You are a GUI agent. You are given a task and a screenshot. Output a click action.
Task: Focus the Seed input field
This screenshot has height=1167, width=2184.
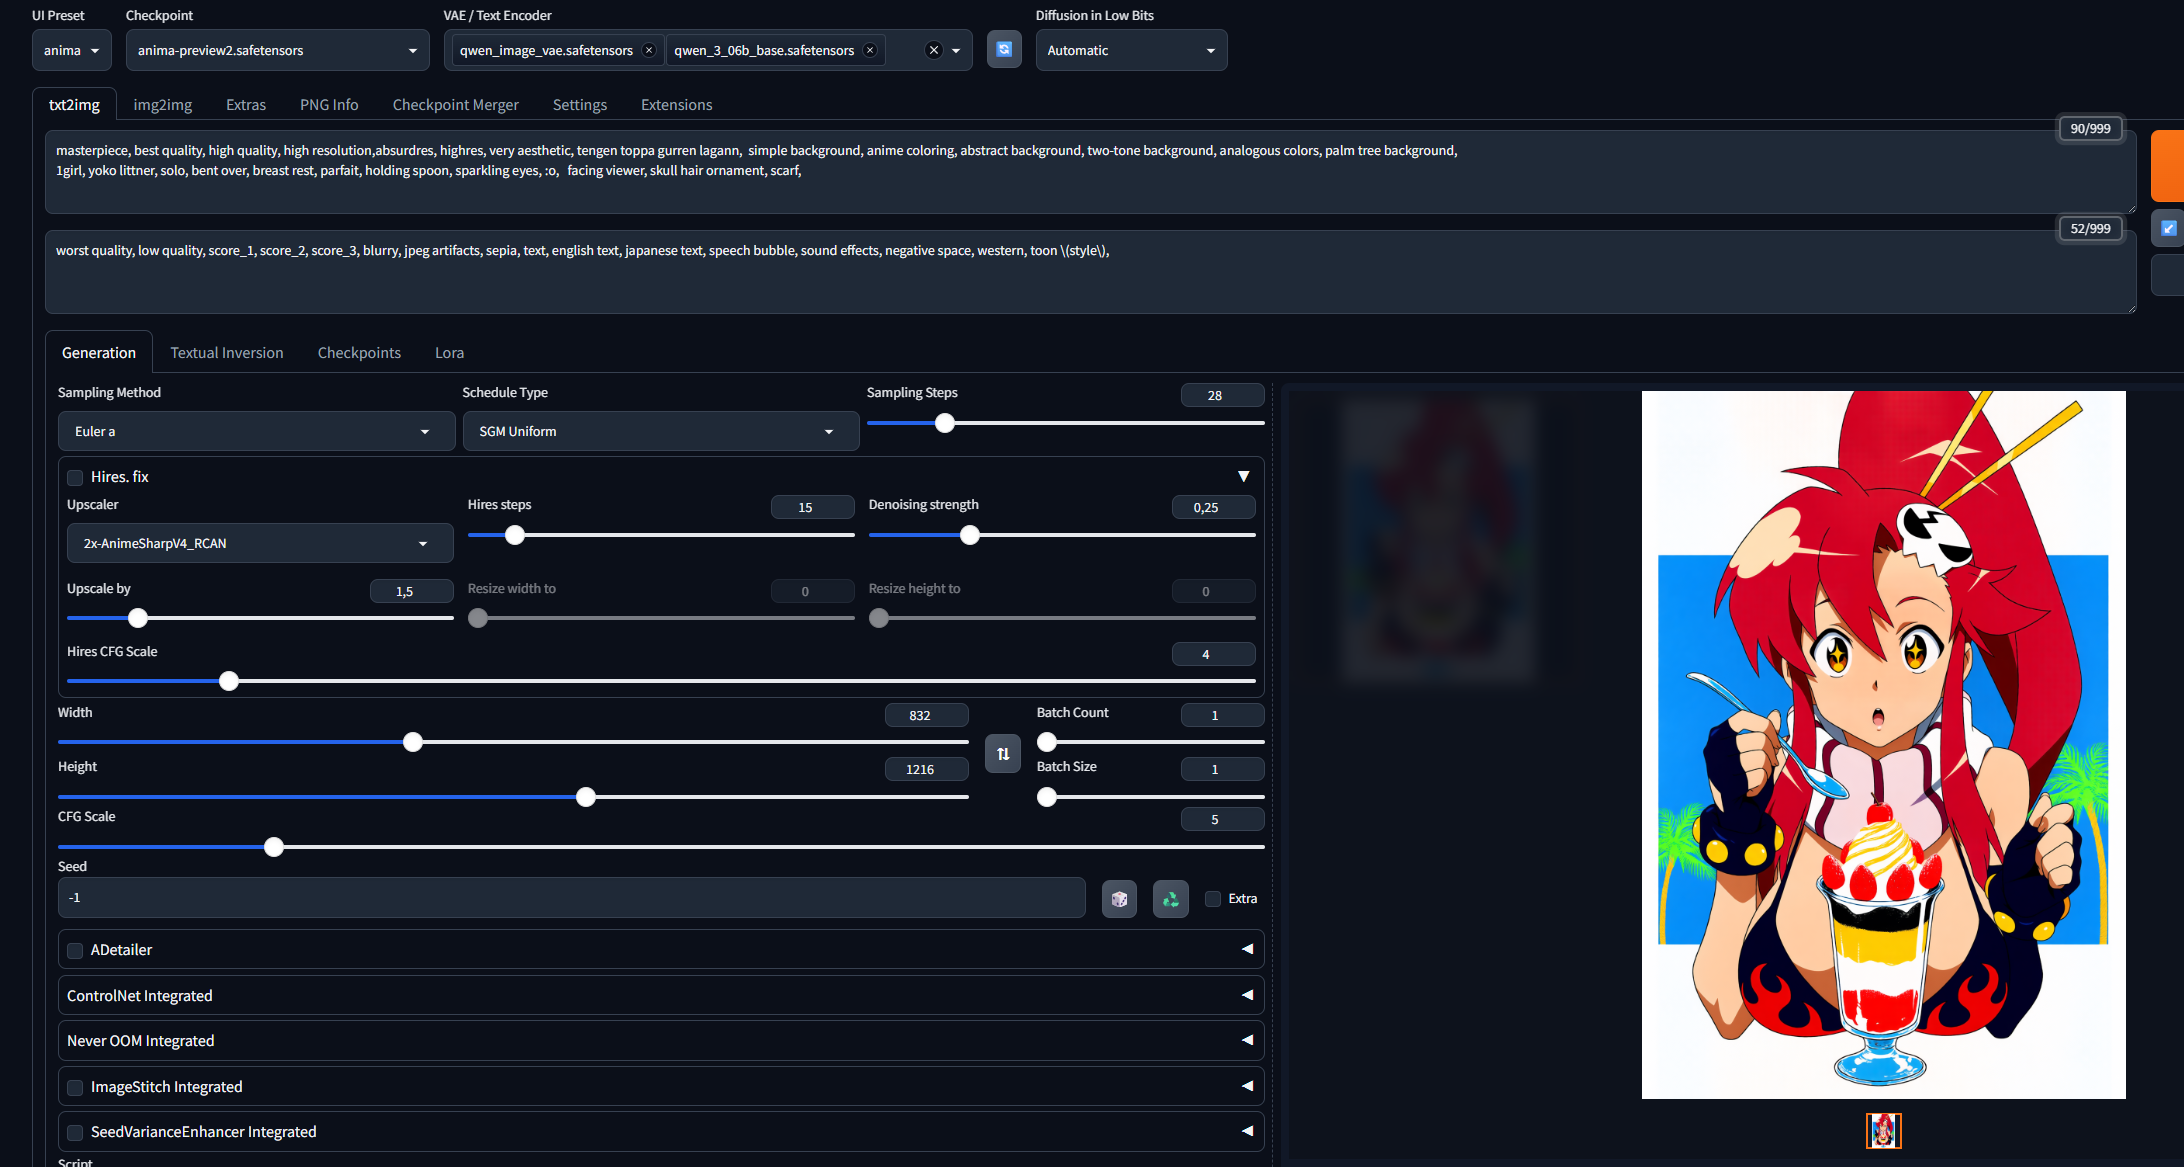click(572, 898)
